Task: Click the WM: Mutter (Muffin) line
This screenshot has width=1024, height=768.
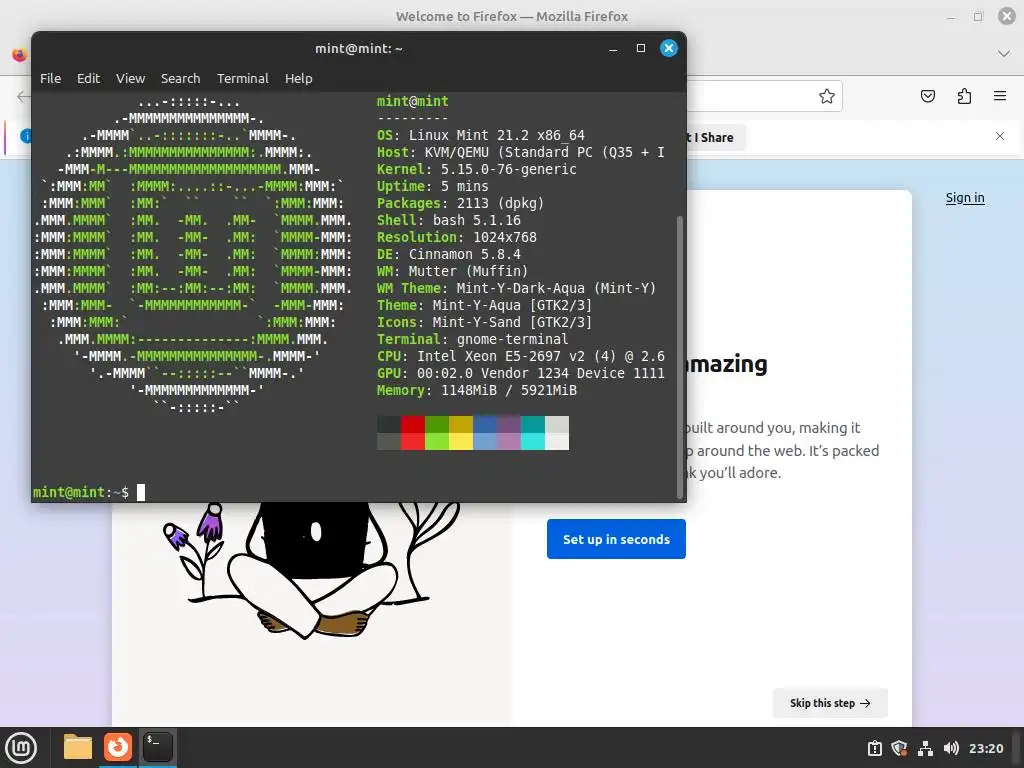Action: pos(452,271)
